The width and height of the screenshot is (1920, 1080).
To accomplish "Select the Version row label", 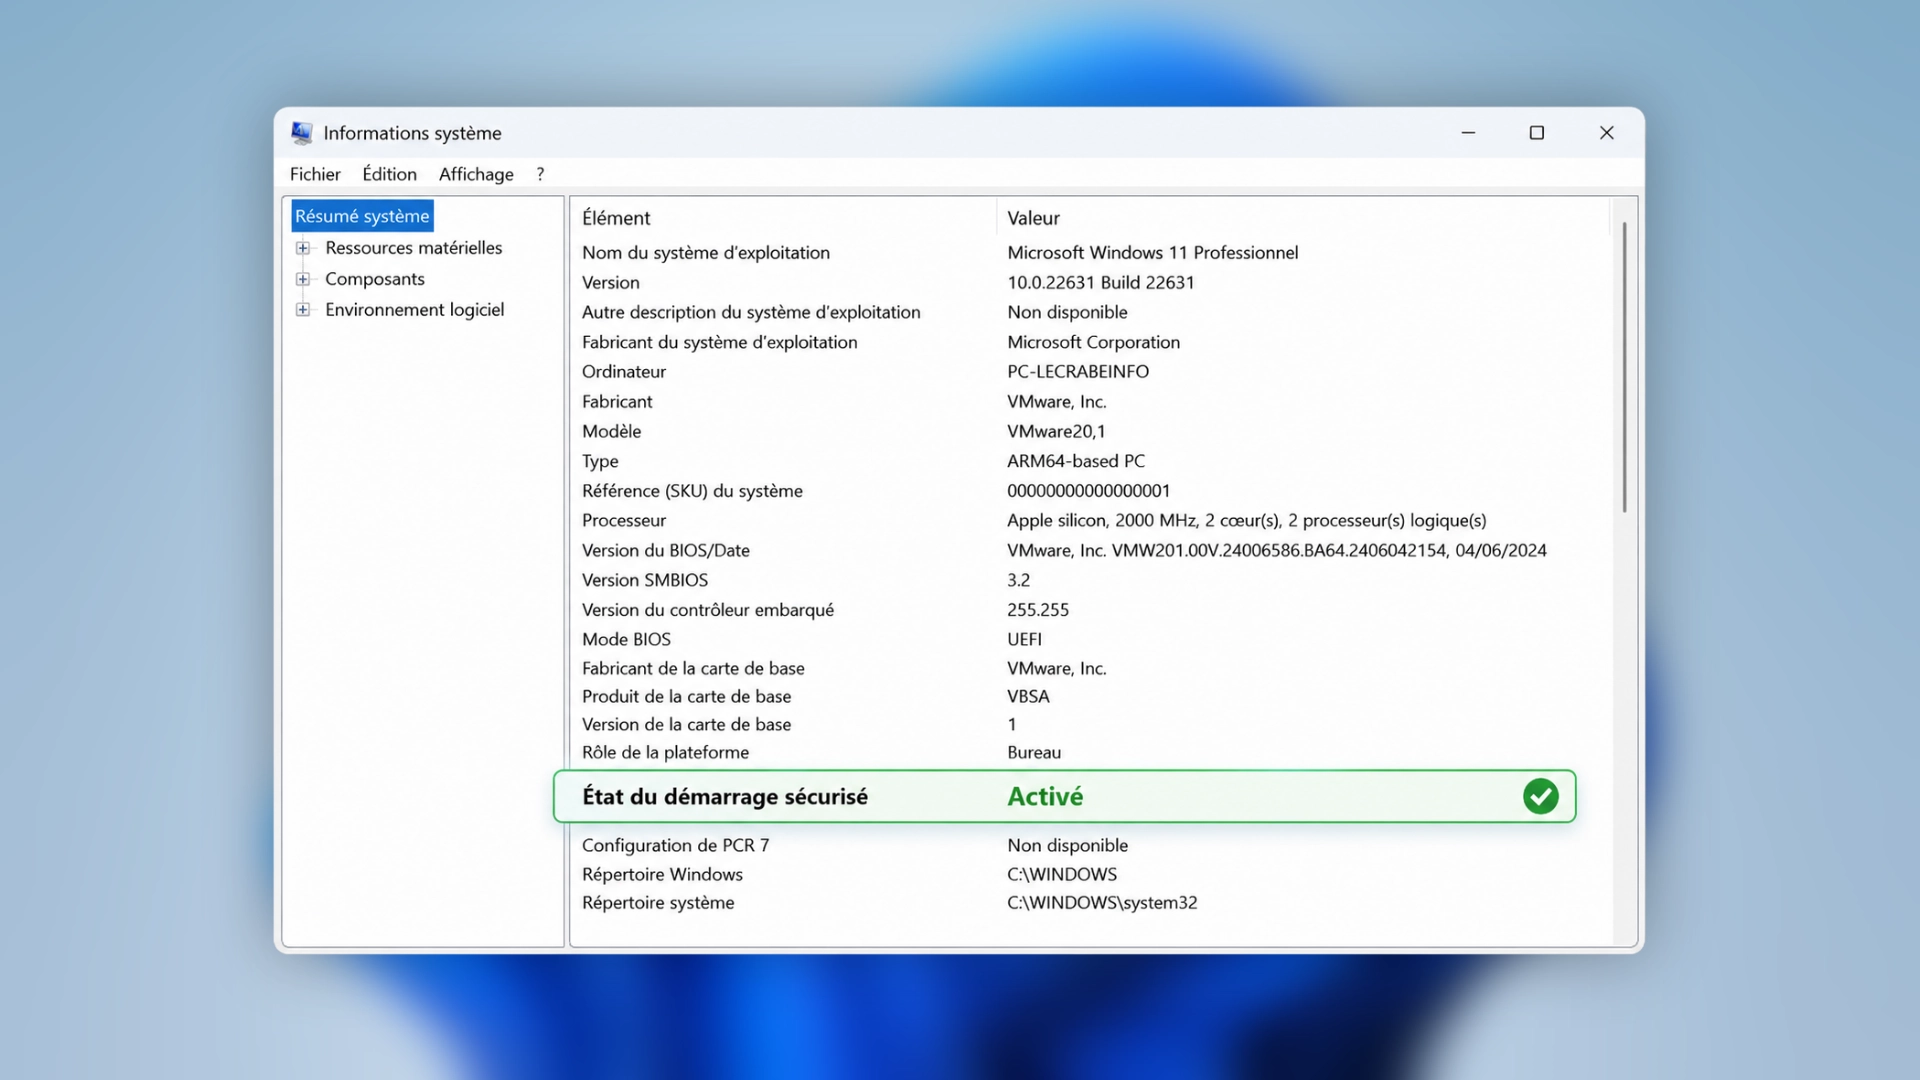I will (x=611, y=283).
